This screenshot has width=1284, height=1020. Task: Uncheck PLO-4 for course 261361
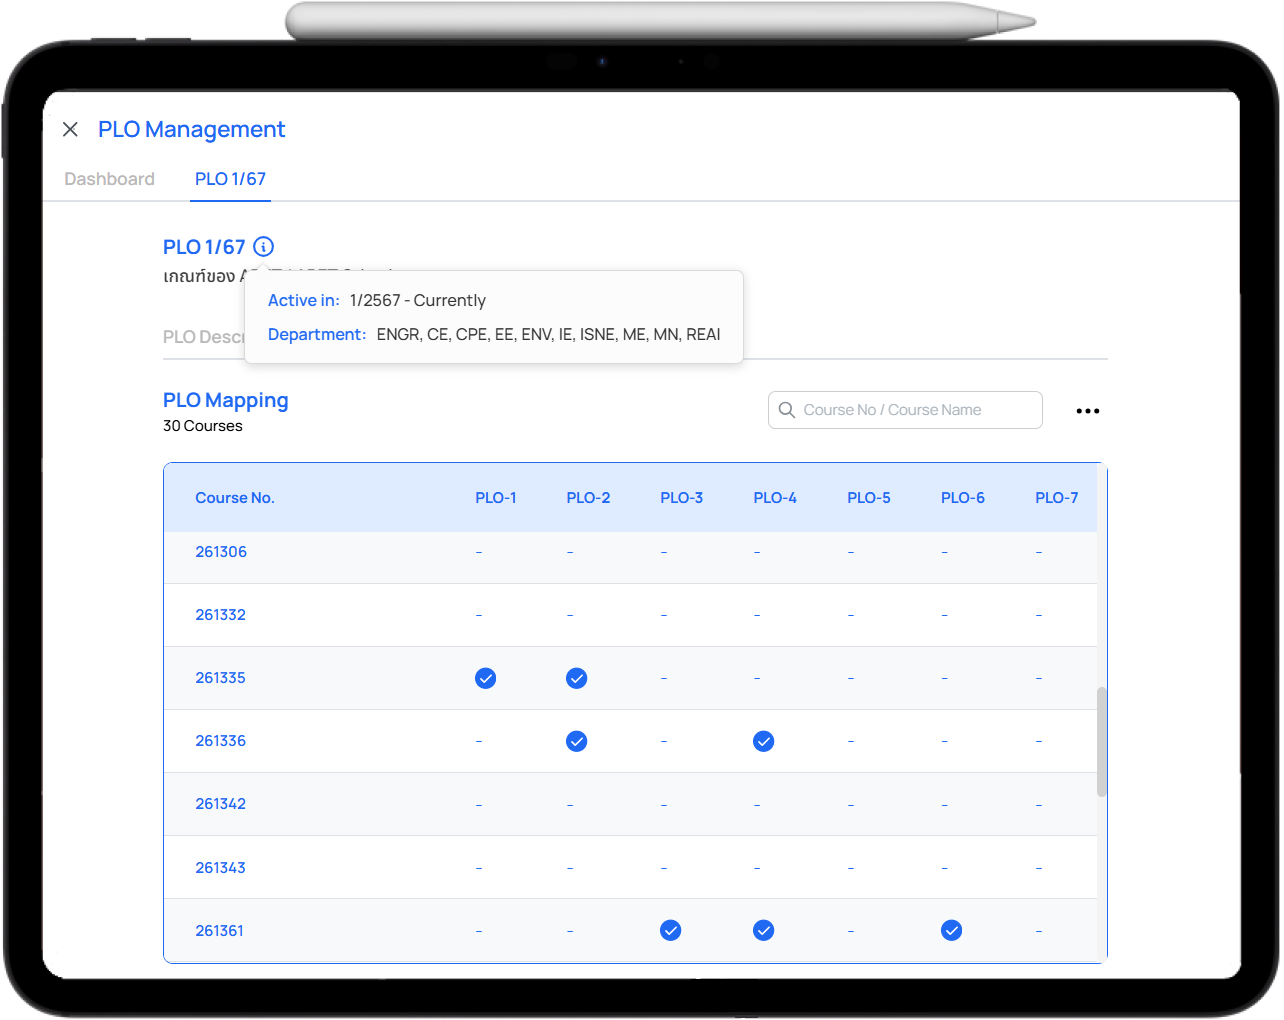763,931
